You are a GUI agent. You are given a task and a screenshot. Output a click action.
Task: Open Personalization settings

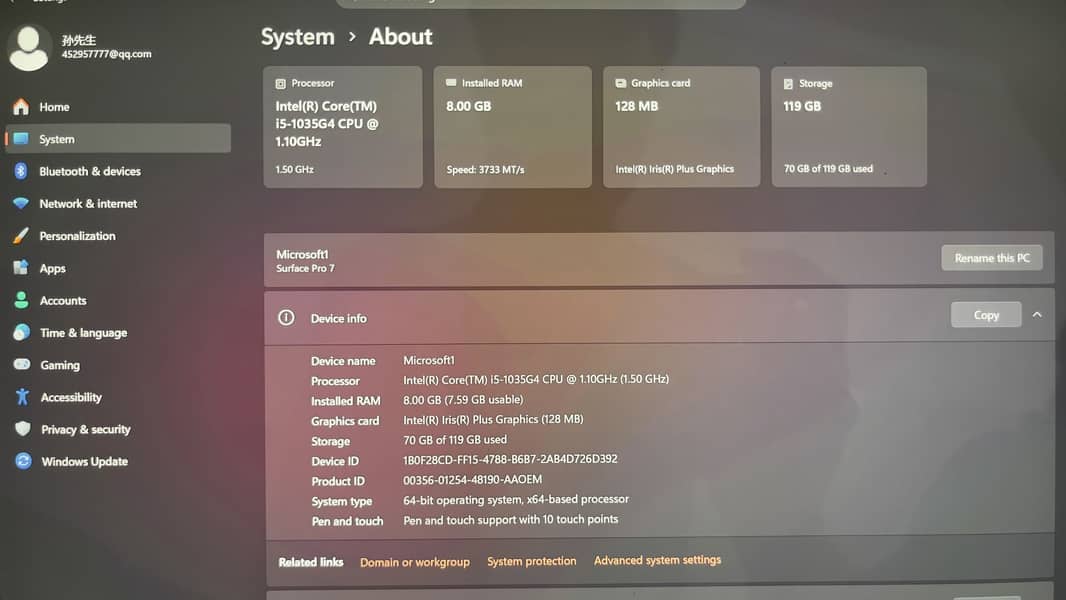118,236
